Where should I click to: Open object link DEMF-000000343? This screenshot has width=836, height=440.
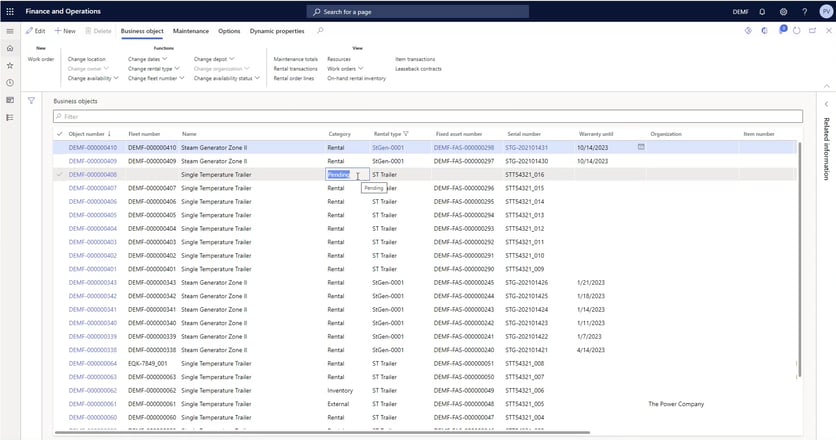(x=93, y=283)
